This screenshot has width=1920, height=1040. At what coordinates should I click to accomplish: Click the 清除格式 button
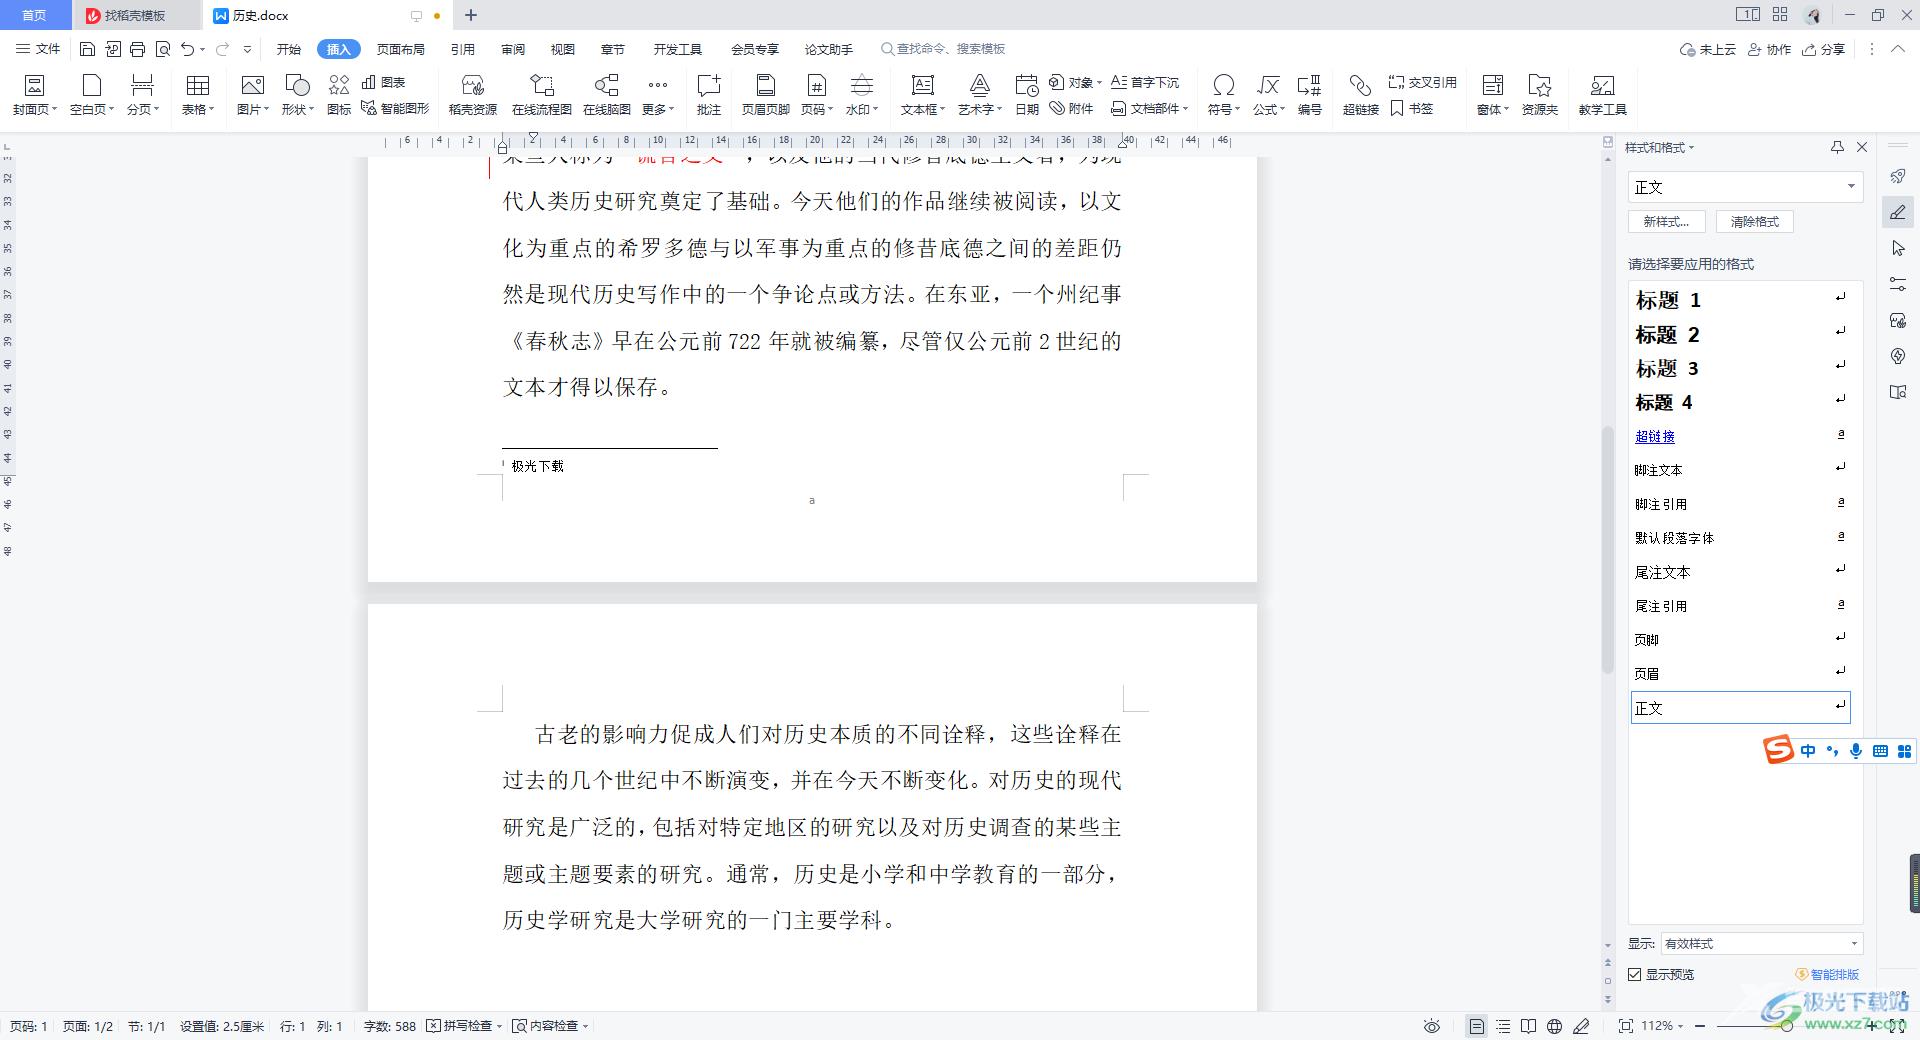[x=1755, y=222]
